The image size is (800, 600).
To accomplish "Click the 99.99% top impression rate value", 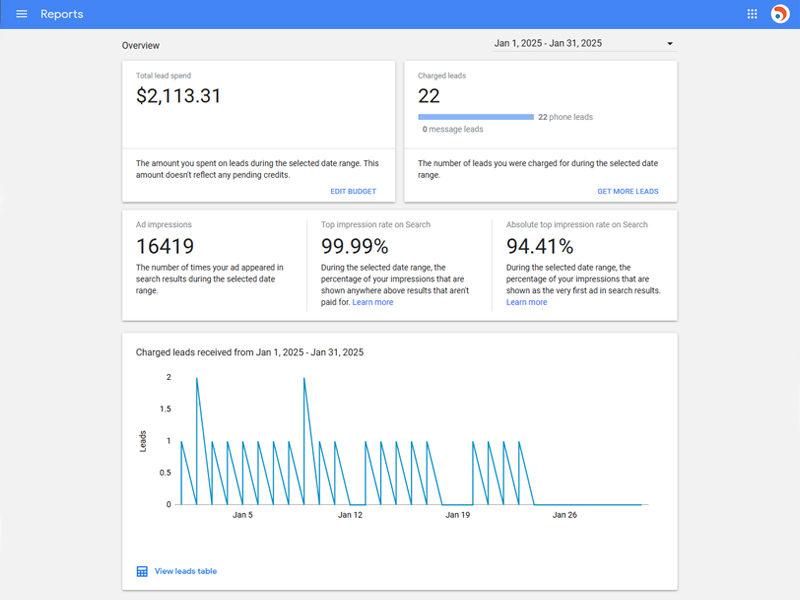I will pos(354,246).
